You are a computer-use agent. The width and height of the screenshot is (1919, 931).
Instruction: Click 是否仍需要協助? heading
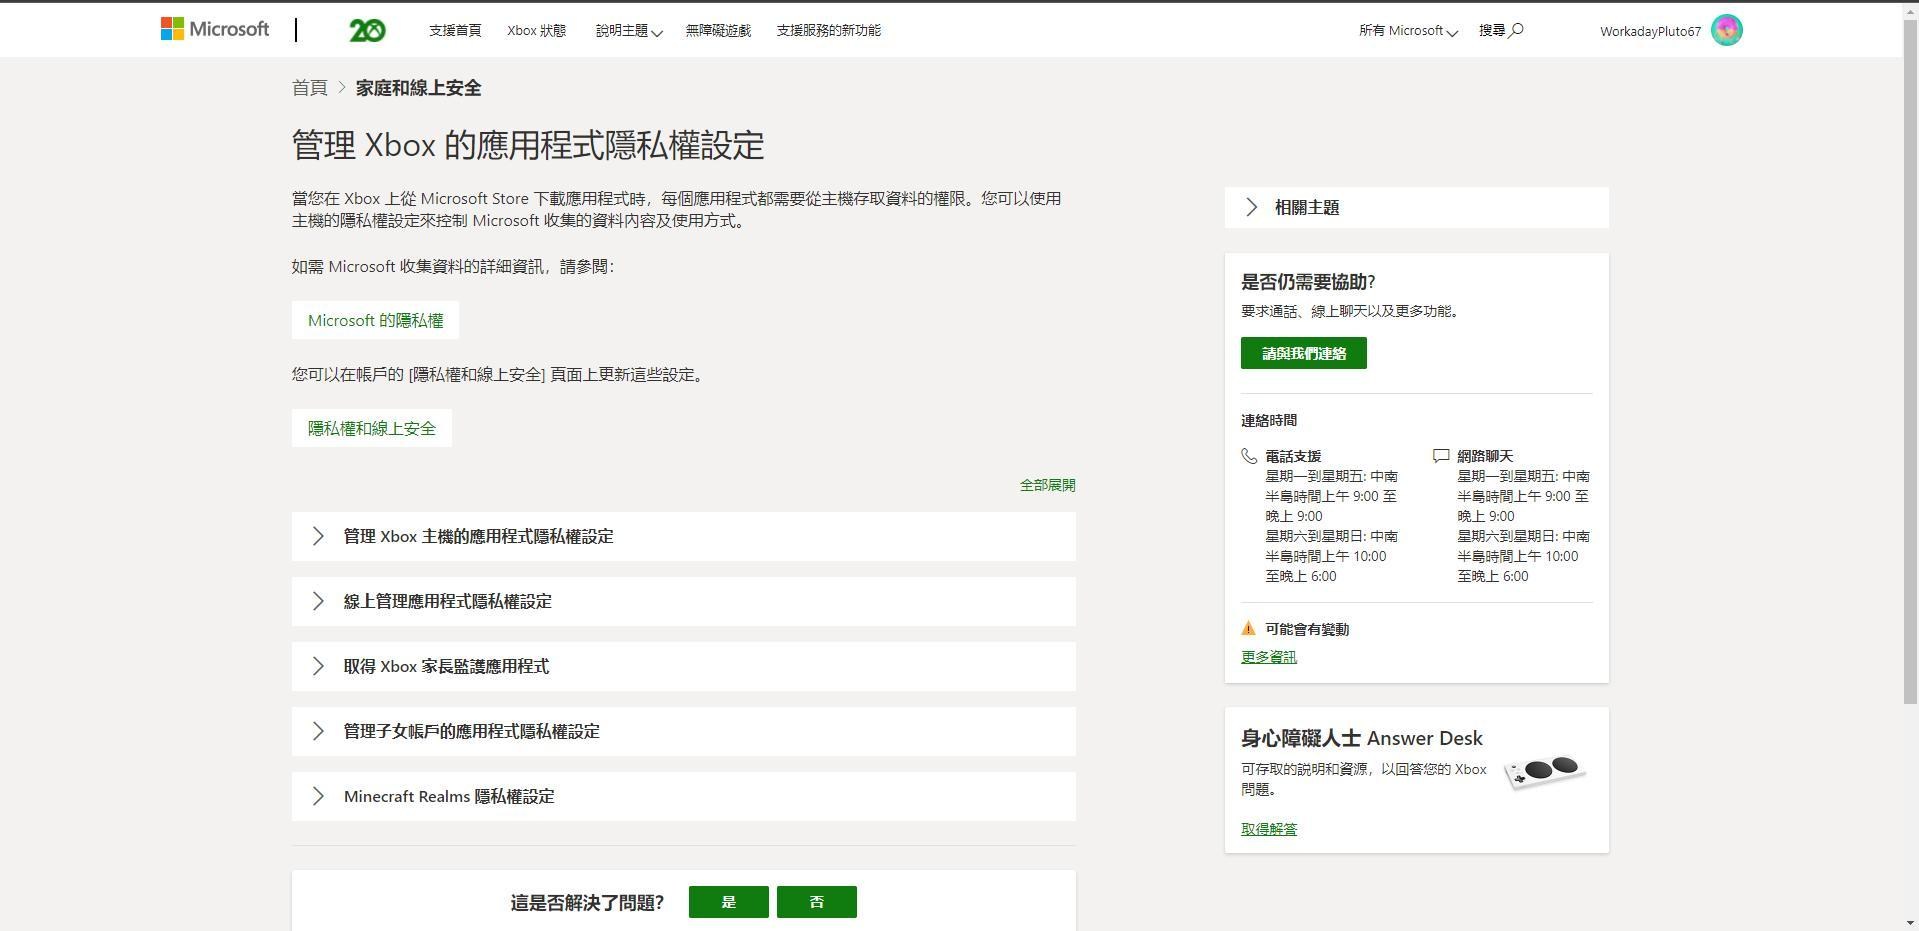1308,282
